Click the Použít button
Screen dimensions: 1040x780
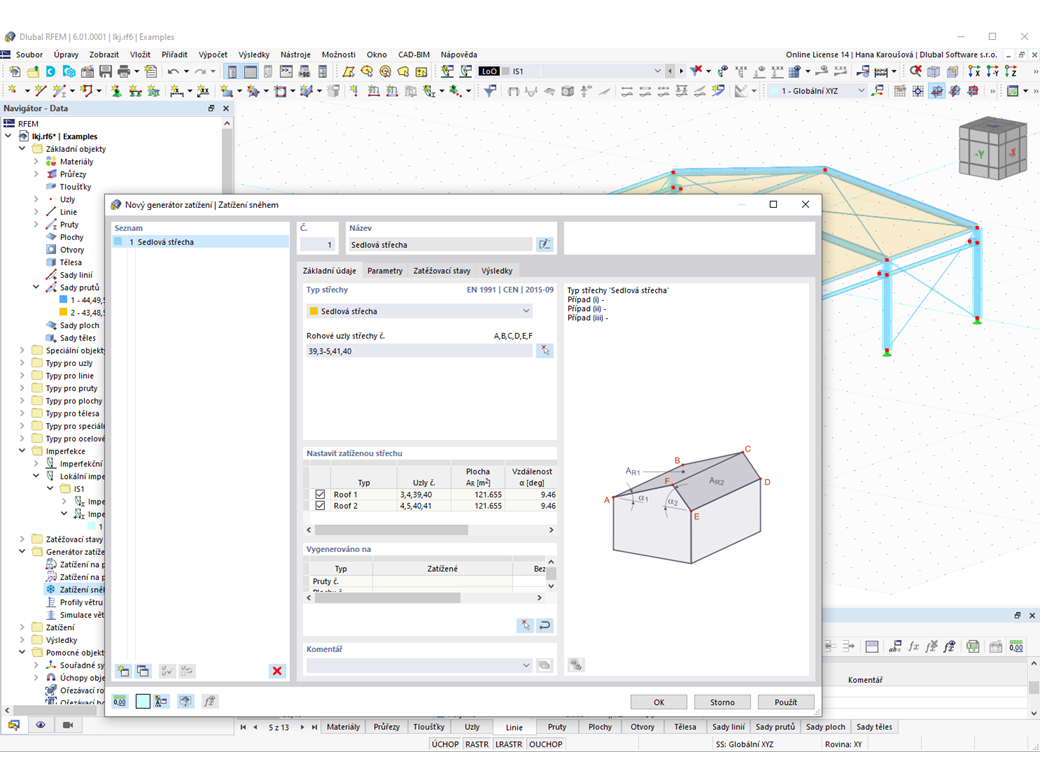click(x=785, y=702)
